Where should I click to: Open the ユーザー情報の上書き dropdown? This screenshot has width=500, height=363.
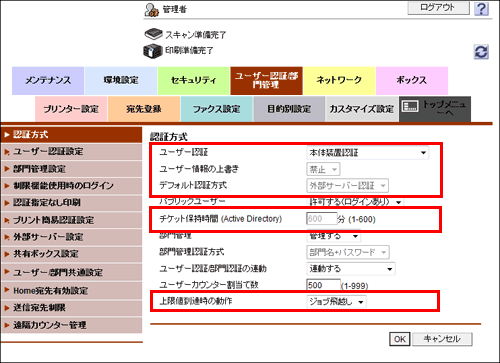[x=323, y=169]
